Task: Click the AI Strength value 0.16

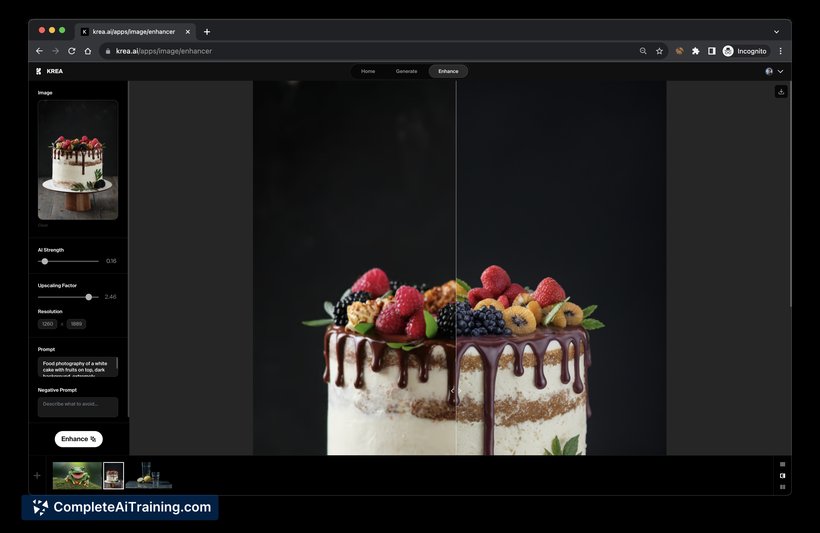Action: (111, 261)
